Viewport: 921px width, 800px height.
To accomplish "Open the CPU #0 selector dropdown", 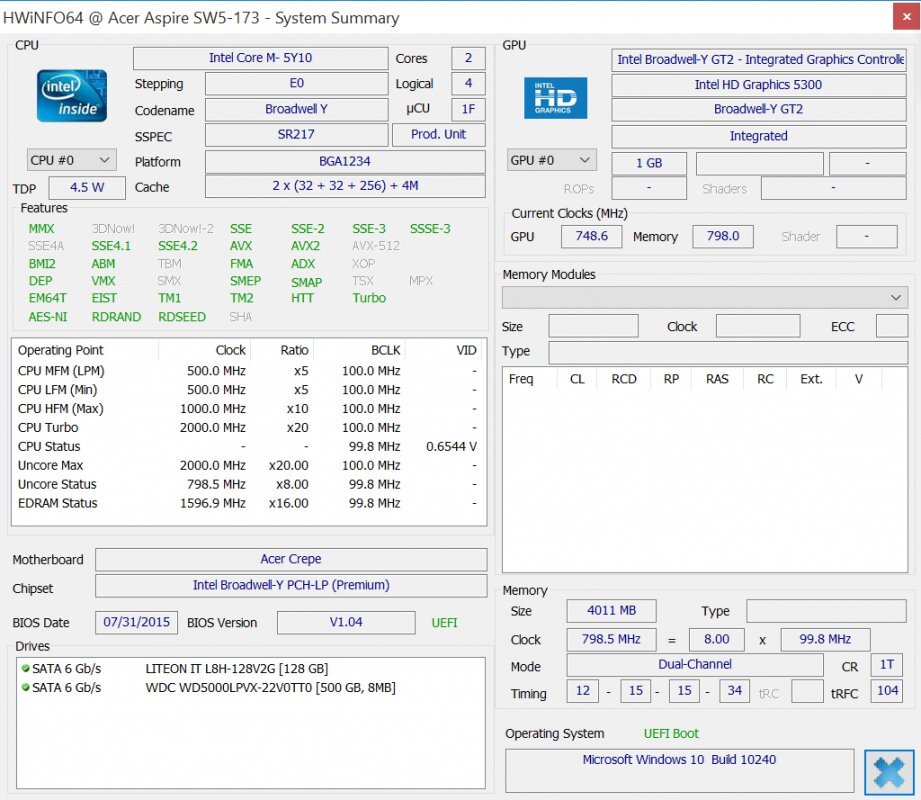I will pyautogui.click(x=70, y=159).
